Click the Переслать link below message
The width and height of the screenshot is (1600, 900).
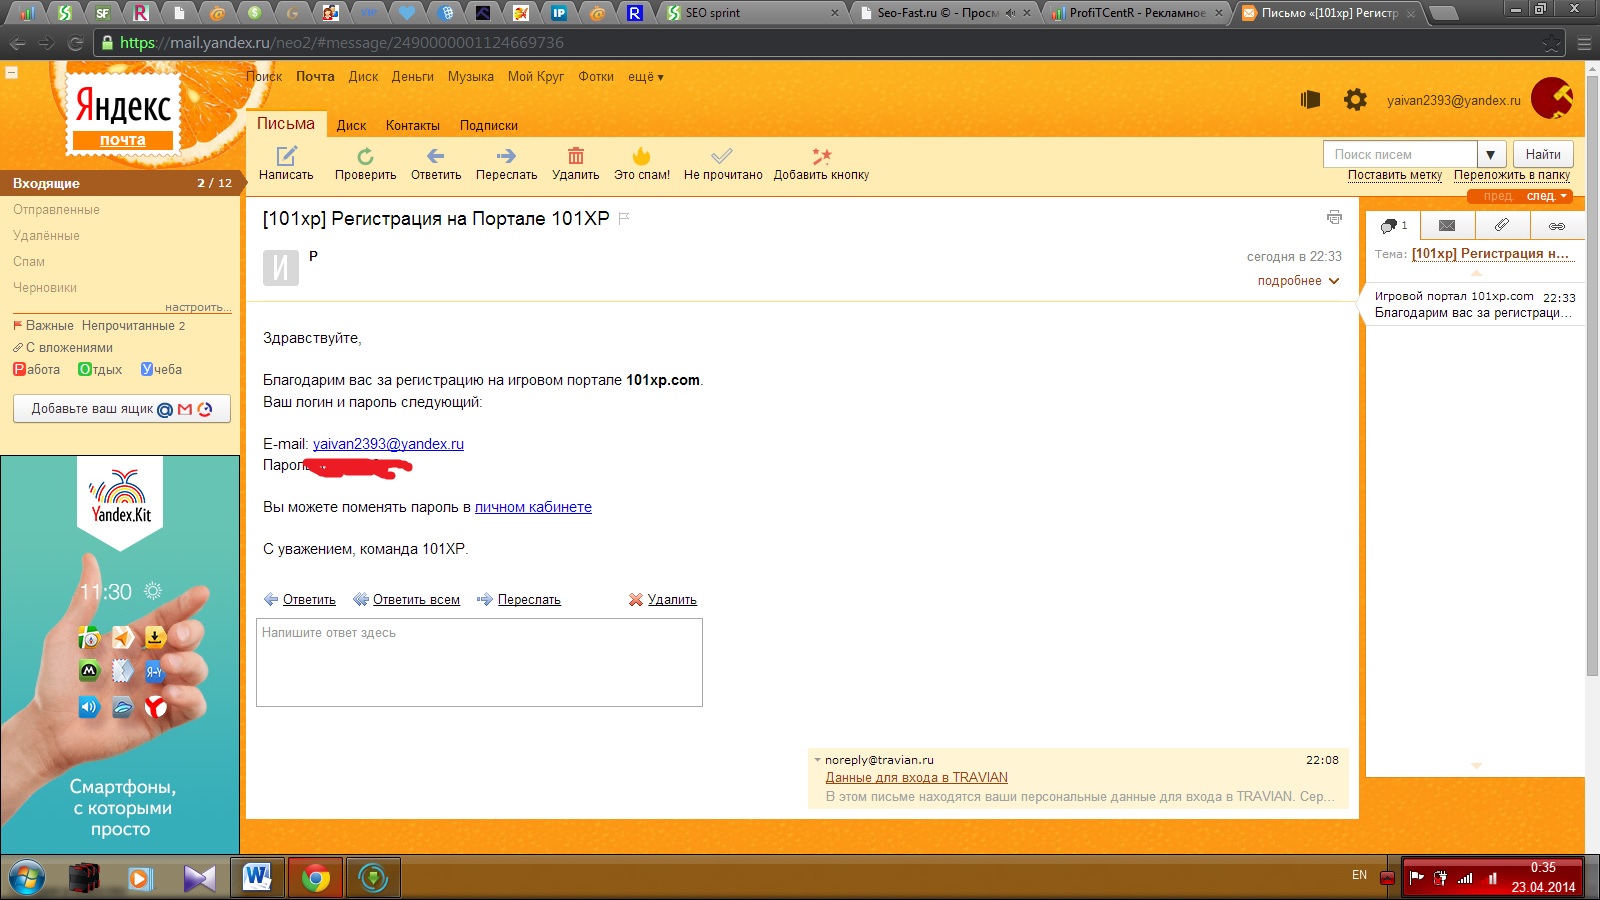pyautogui.click(x=529, y=600)
